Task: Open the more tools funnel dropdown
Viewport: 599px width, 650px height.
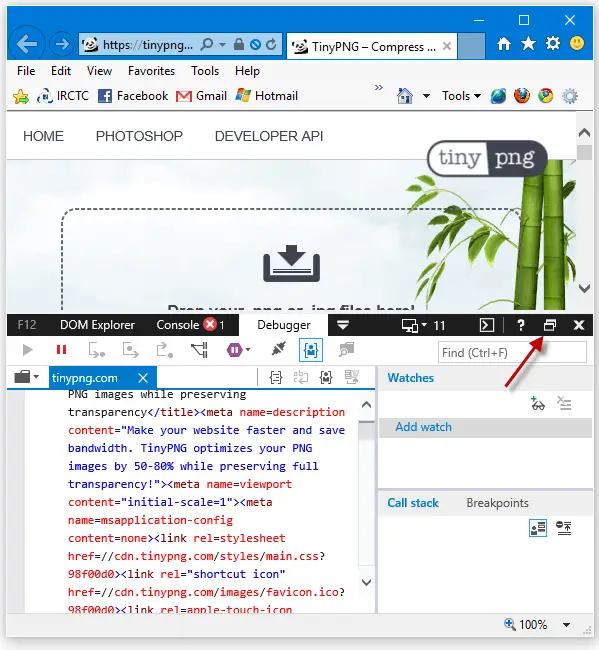Action: coord(343,325)
